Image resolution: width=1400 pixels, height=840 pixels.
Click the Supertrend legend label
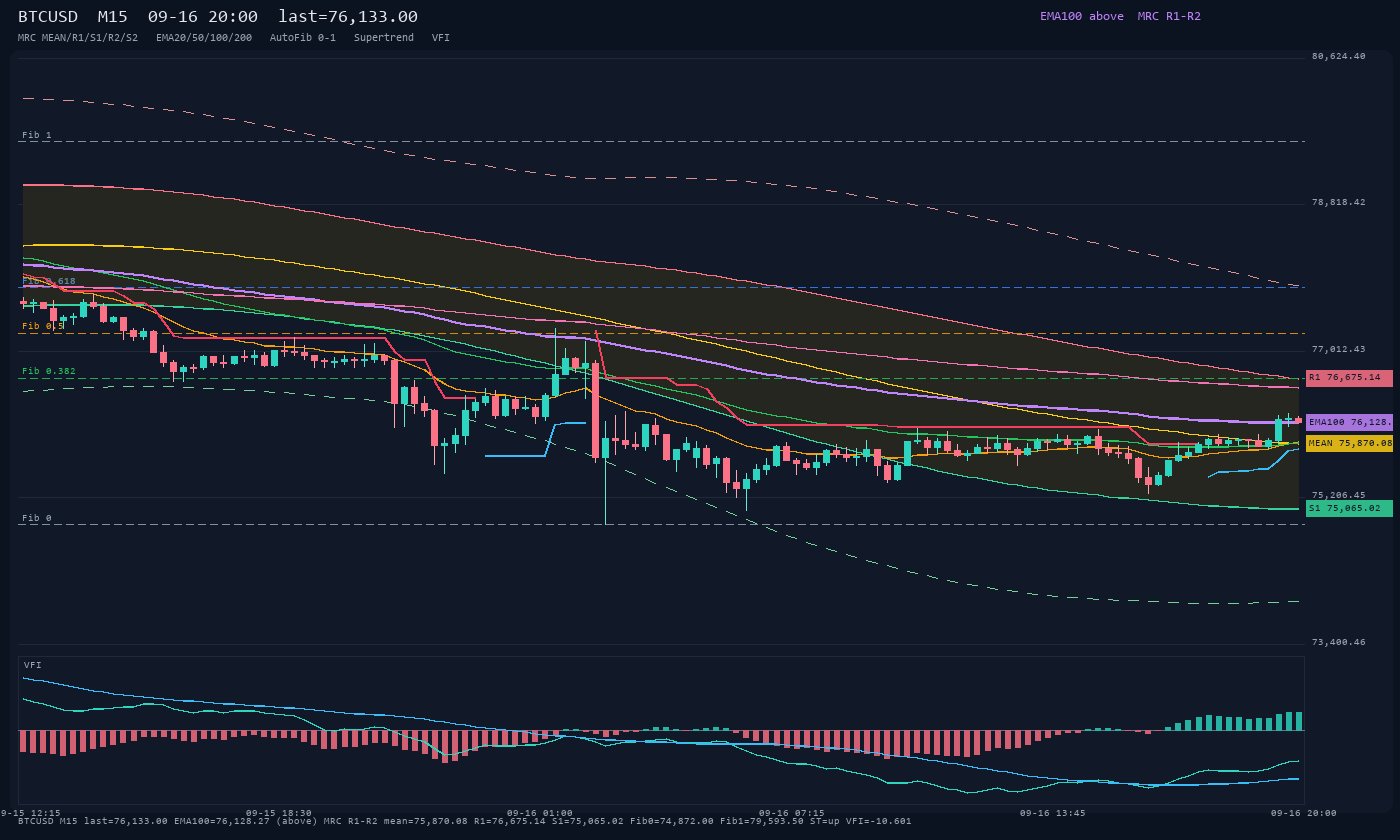tap(384, 37)
